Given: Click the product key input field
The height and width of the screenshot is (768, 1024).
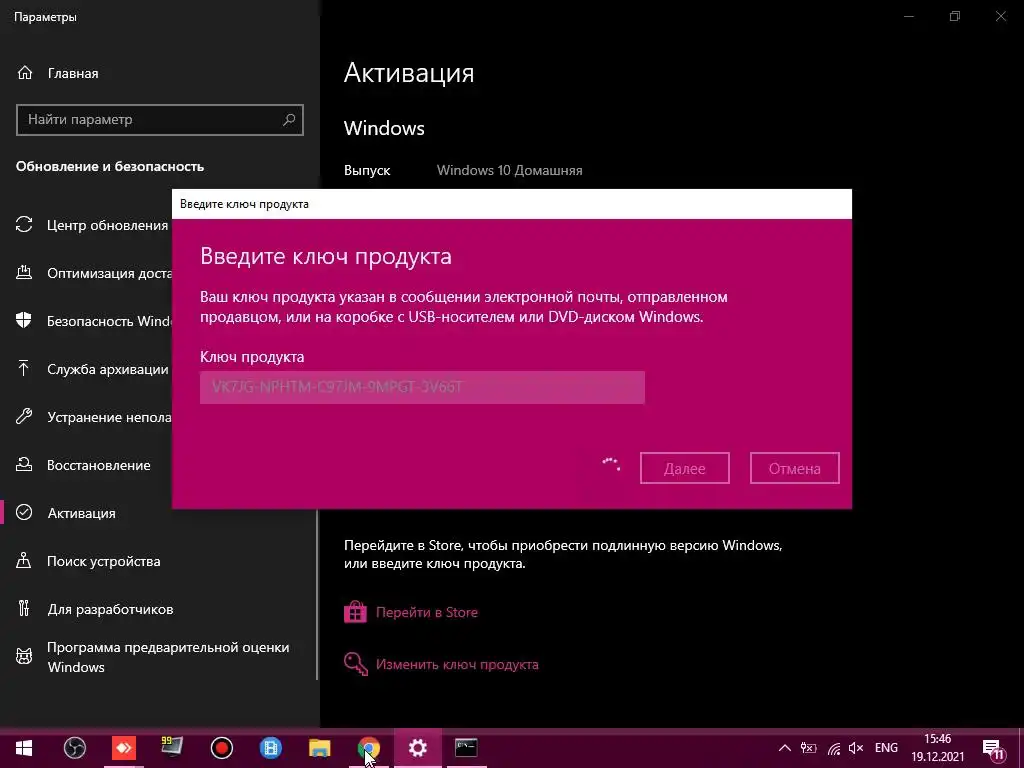Looking at the screenshot, I should pos(422,387).
